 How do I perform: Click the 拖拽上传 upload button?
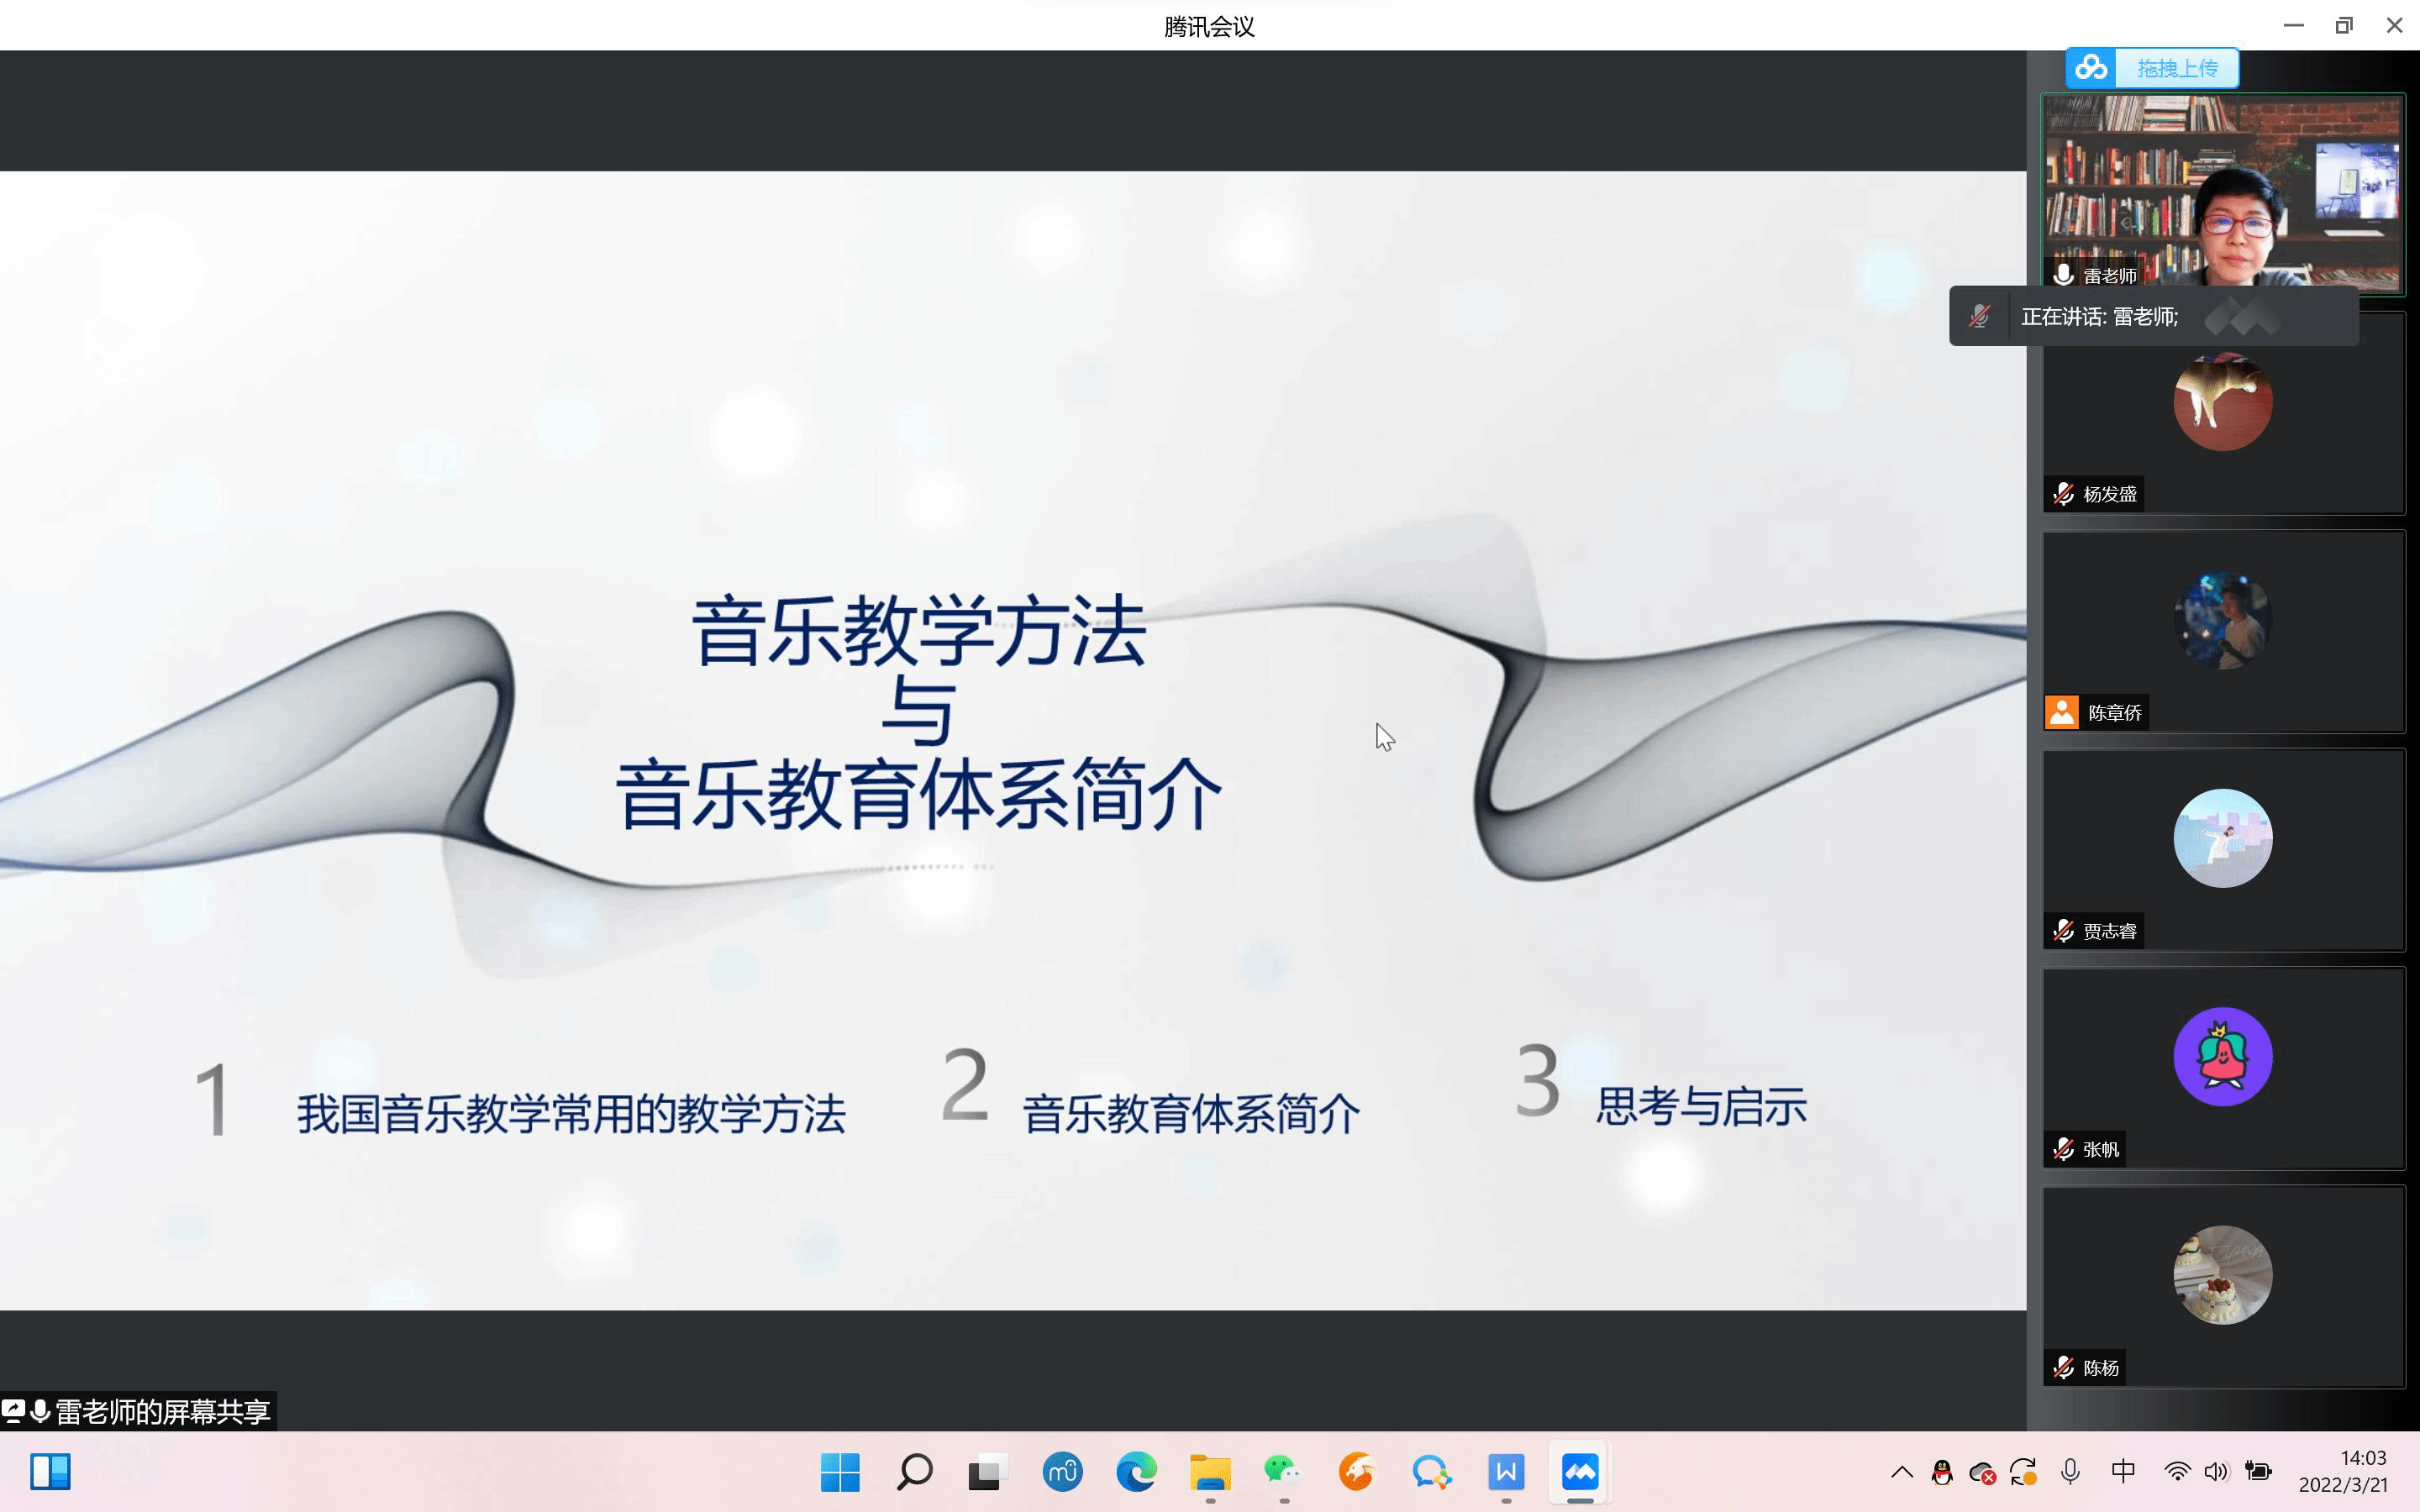pos(2177,68)
